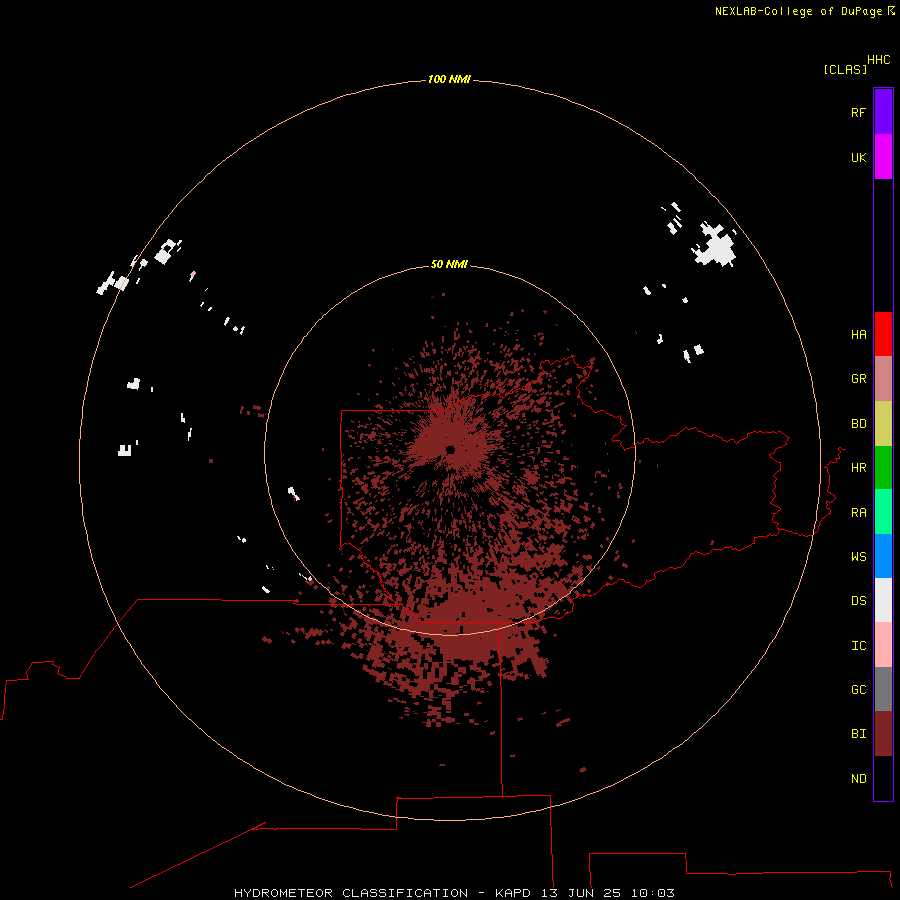This screenshot has width=900, height=900.
Task: Click the RF legend label
Action: point(858,112)
